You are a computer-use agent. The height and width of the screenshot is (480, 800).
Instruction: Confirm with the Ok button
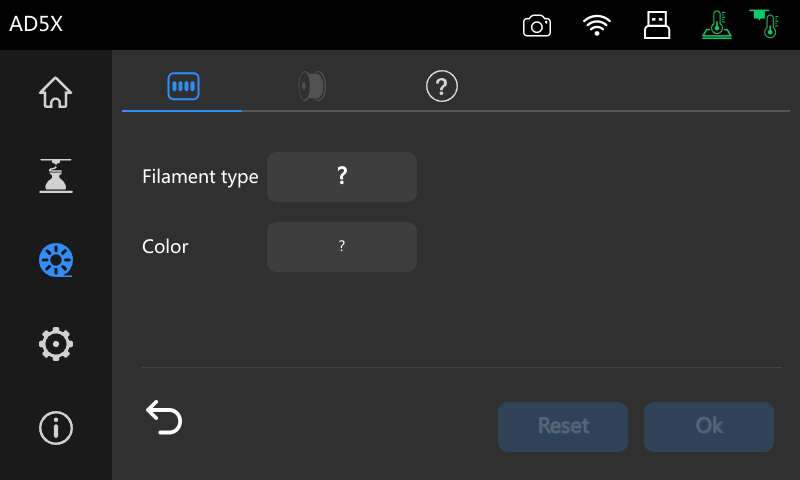click(x=709, y=426)
